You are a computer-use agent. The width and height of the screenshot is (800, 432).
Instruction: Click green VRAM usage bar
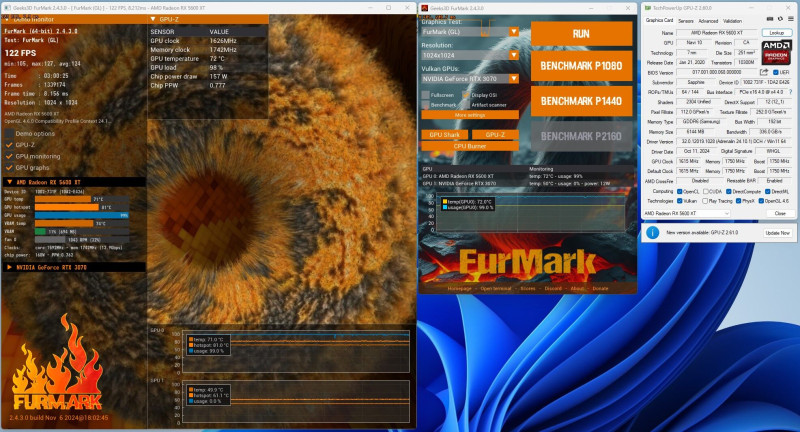pos(40,232)
